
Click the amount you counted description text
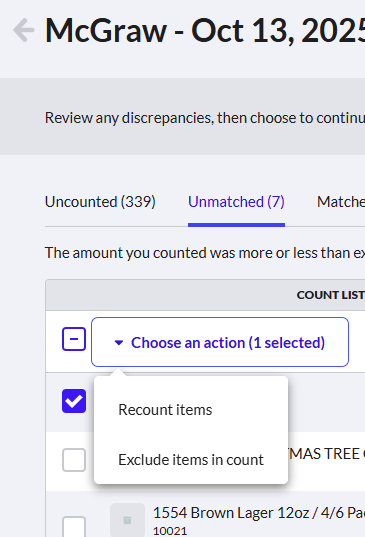click(x=205, y=253)
